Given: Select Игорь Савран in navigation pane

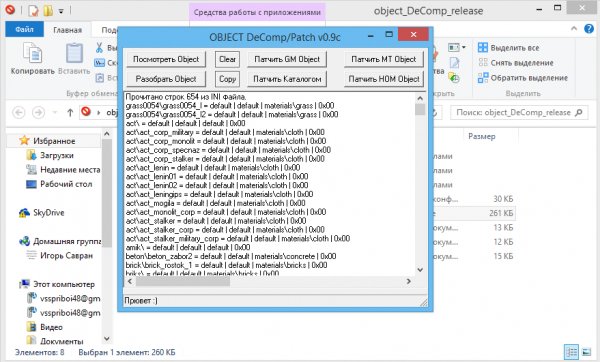Looking at the screenshot, I should (59, 255).
